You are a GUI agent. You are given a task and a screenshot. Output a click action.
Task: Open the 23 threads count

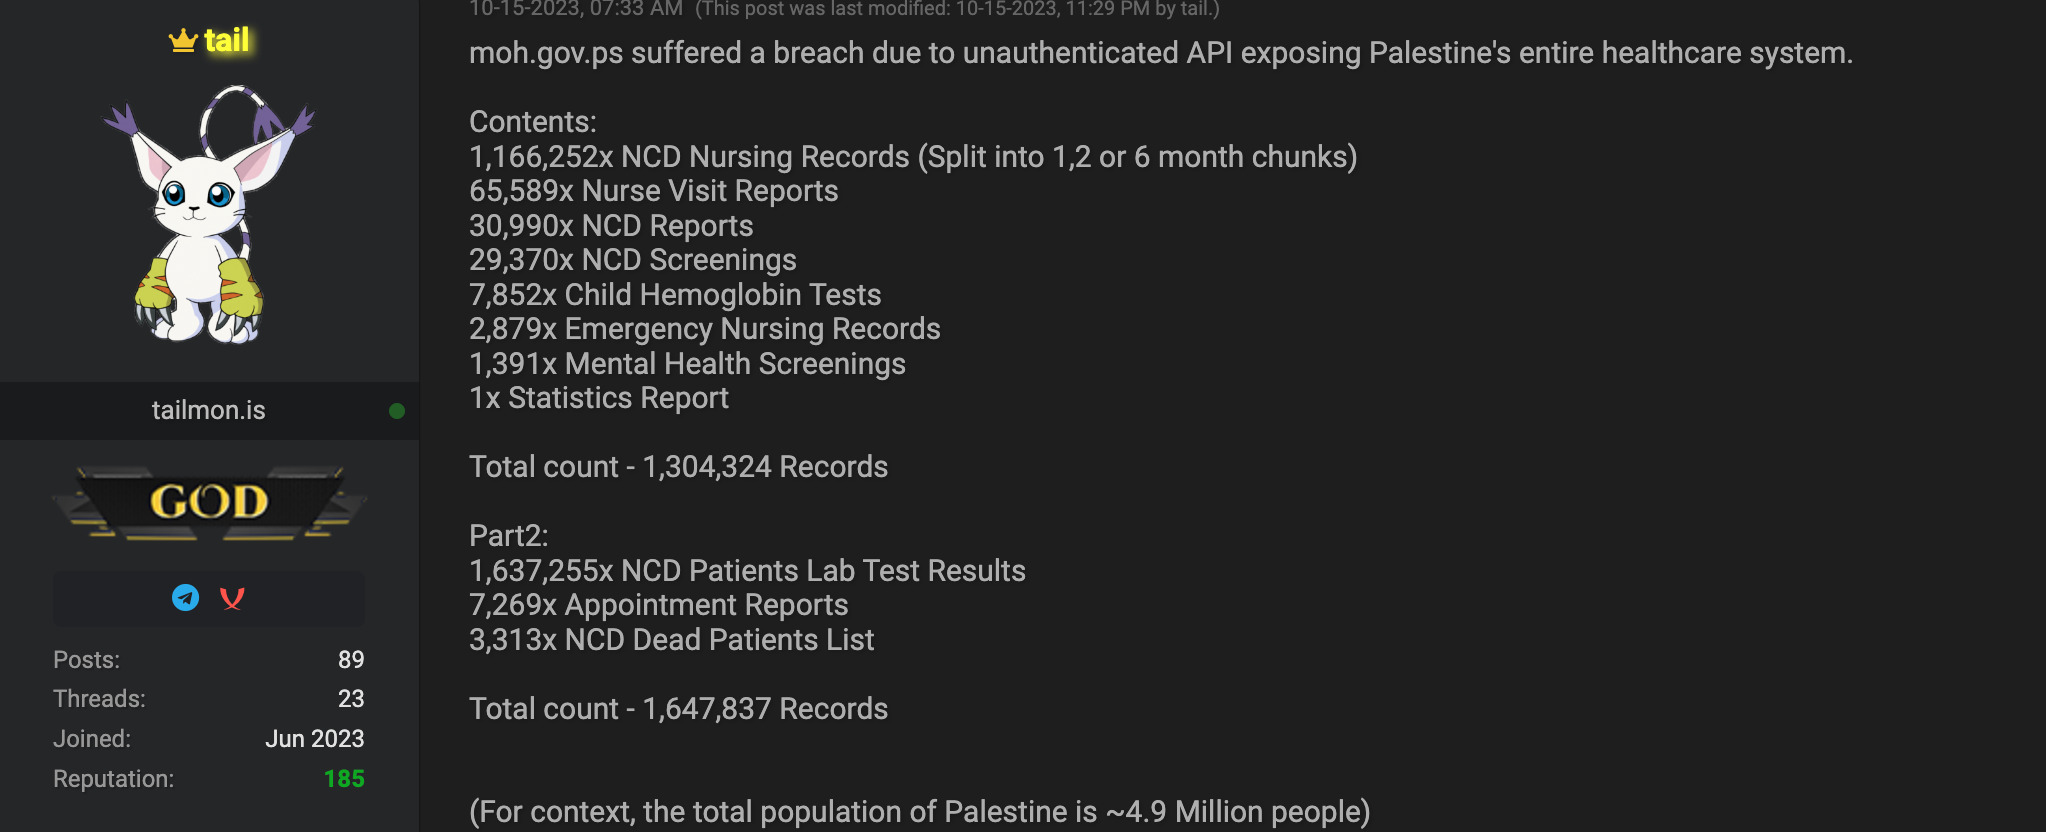click(x=351, y=699)
